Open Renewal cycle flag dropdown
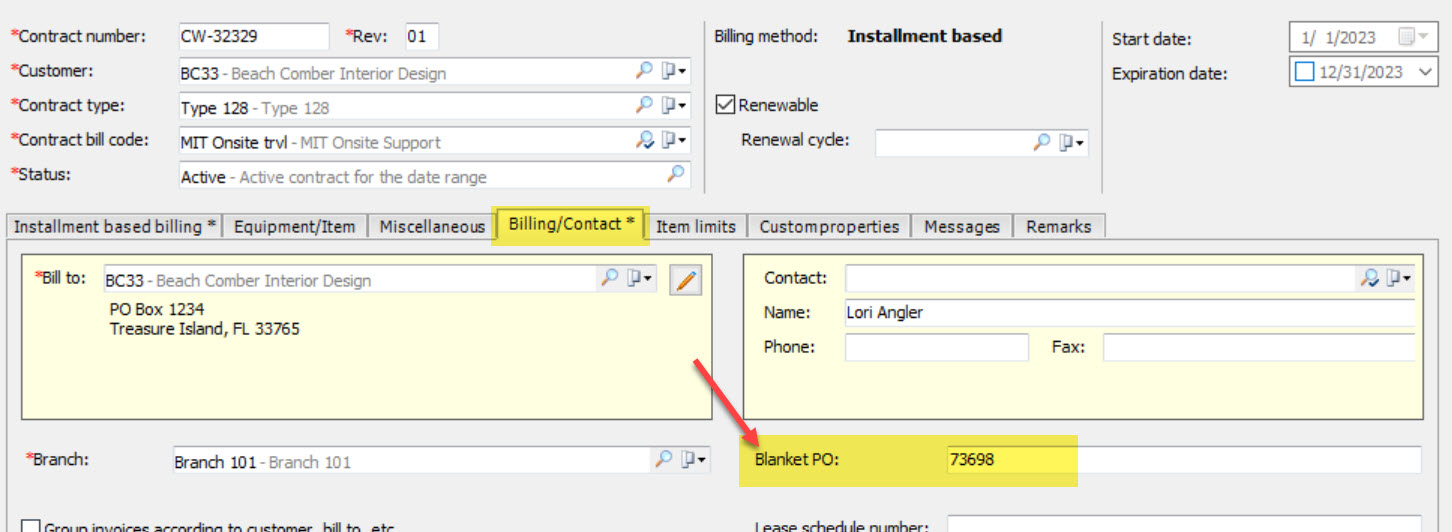This screenshot has width=1452, height=532. (1072, 142)
